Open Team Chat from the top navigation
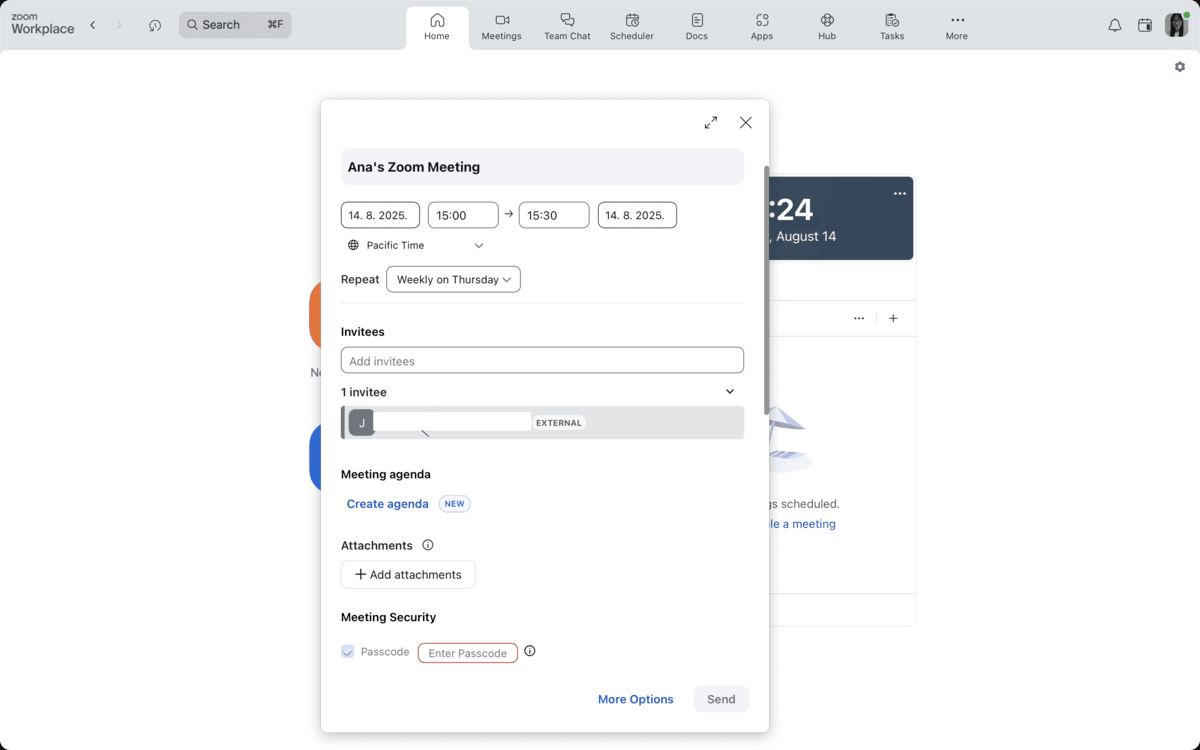 point(567,25)
